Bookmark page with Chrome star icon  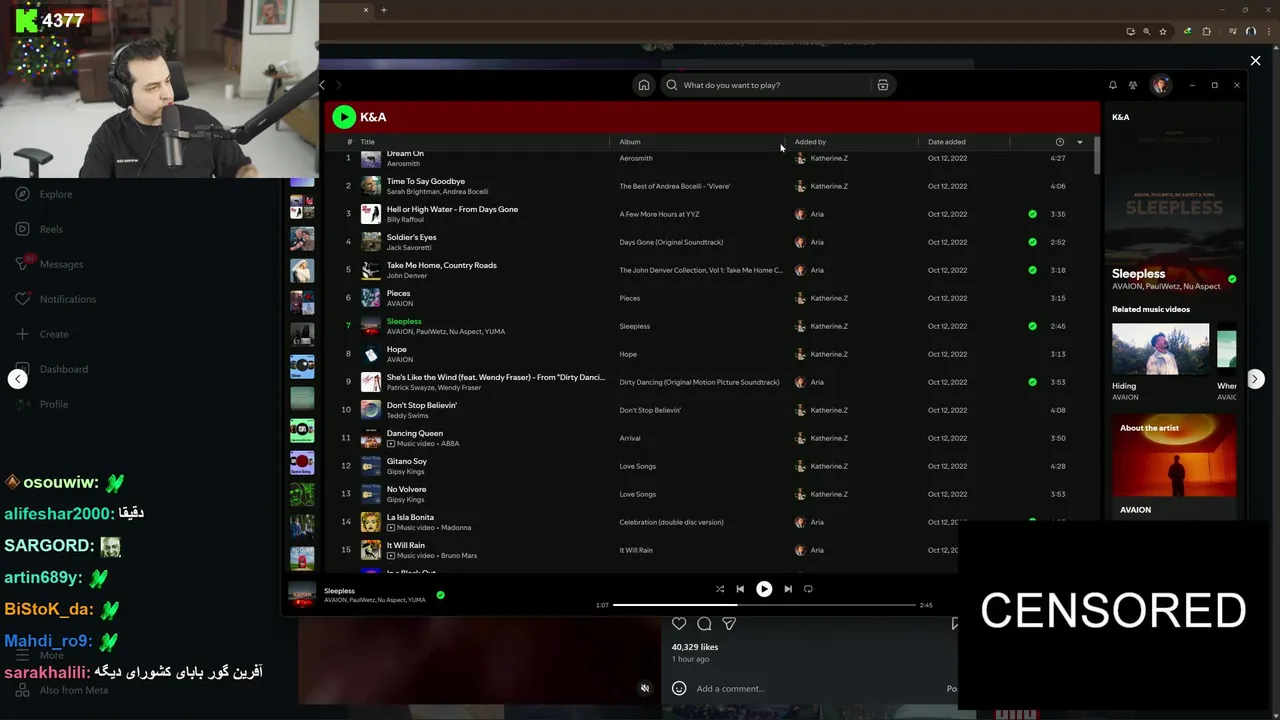(1163, 31)
